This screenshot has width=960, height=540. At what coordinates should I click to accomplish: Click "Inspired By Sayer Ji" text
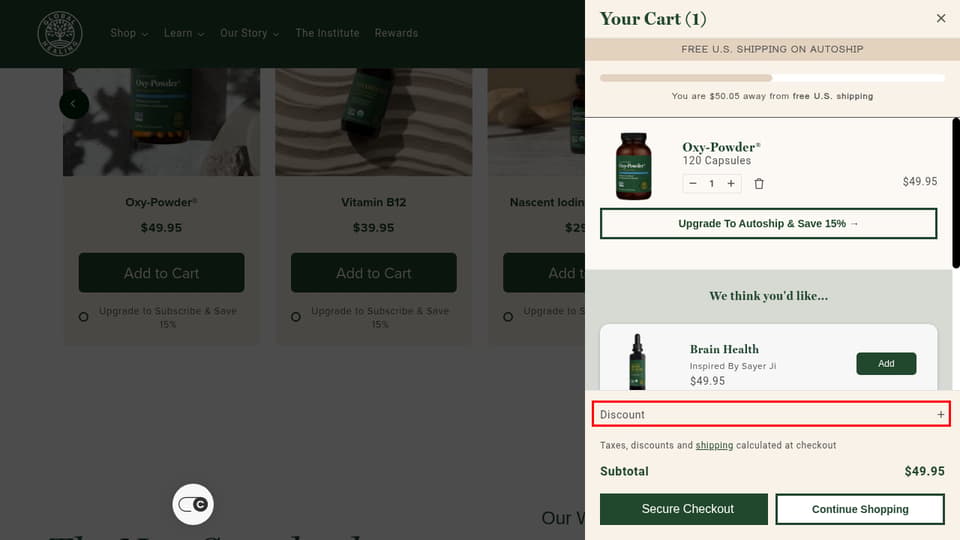[x=733, y=366]
